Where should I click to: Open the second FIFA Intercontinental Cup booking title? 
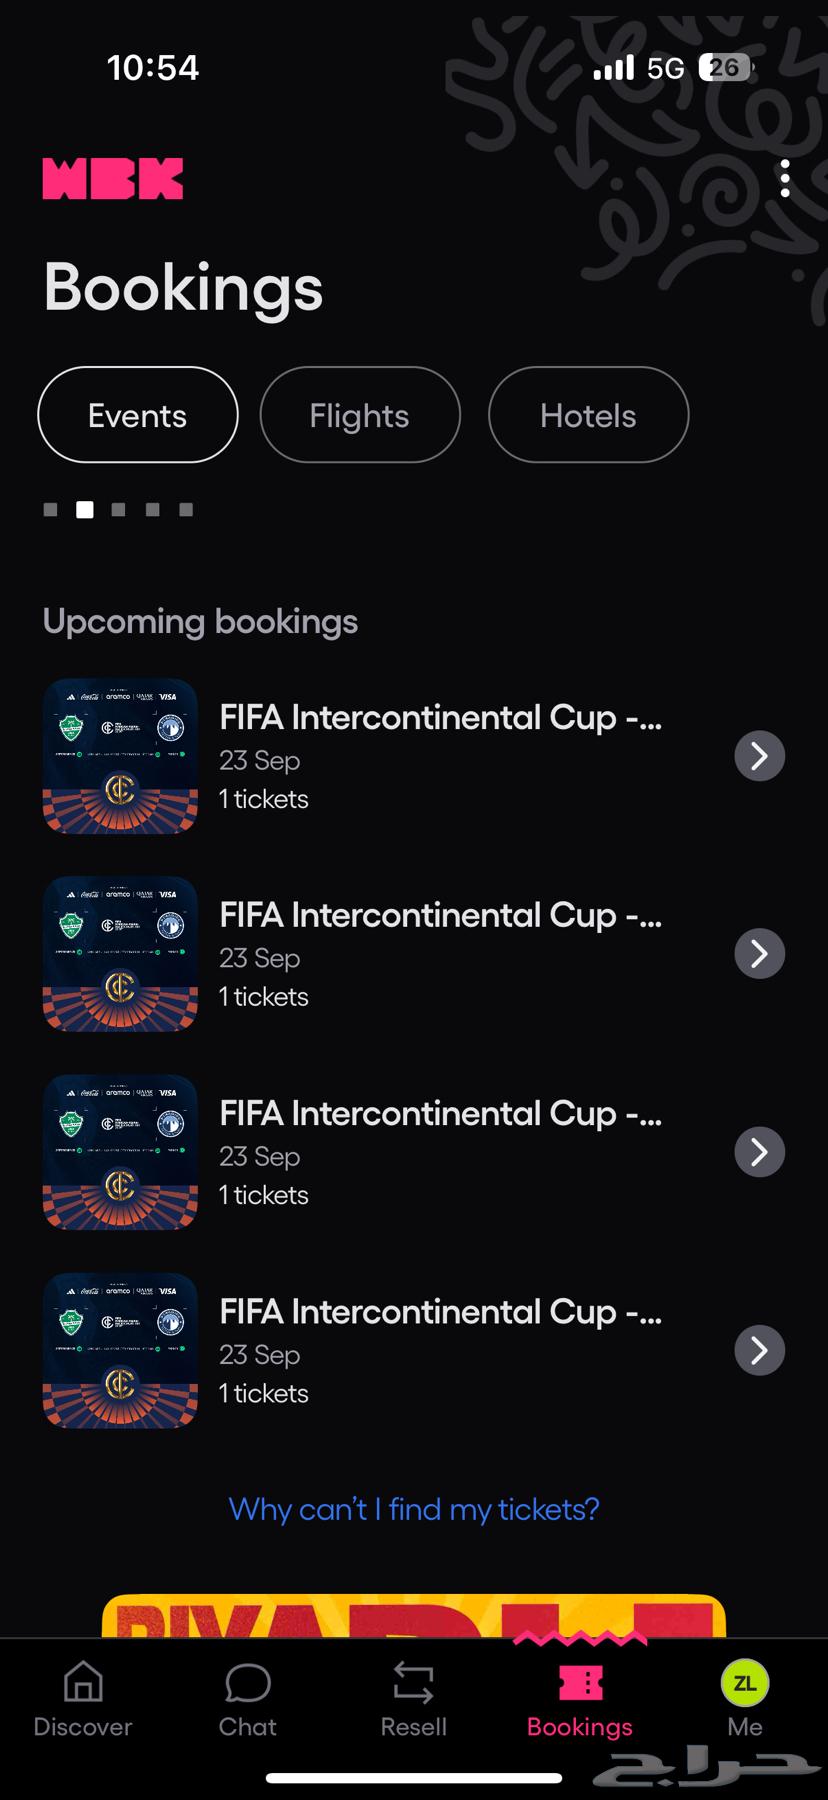pyautogui.click(x=440, y=915)
